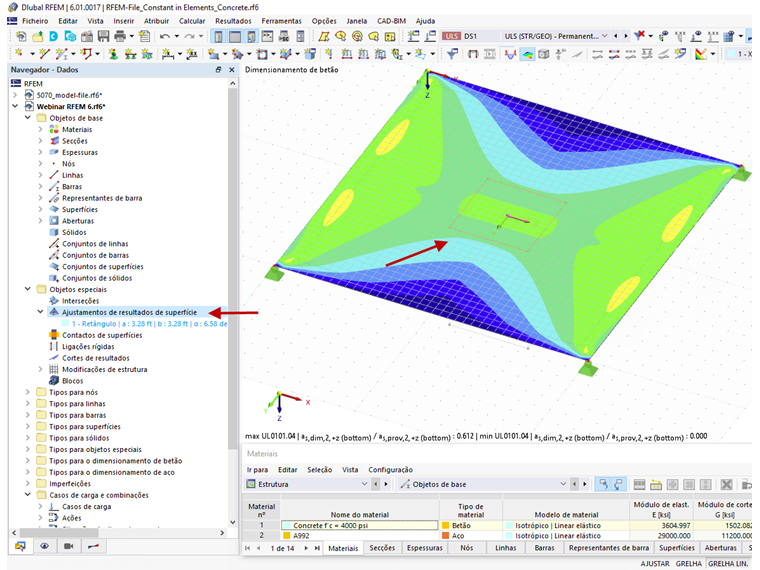The height and width of the screenshot is (570, 760).
Task: Click the camera Views tab icon in navigator
Action: pyautogui.click(x=68, y=546)
